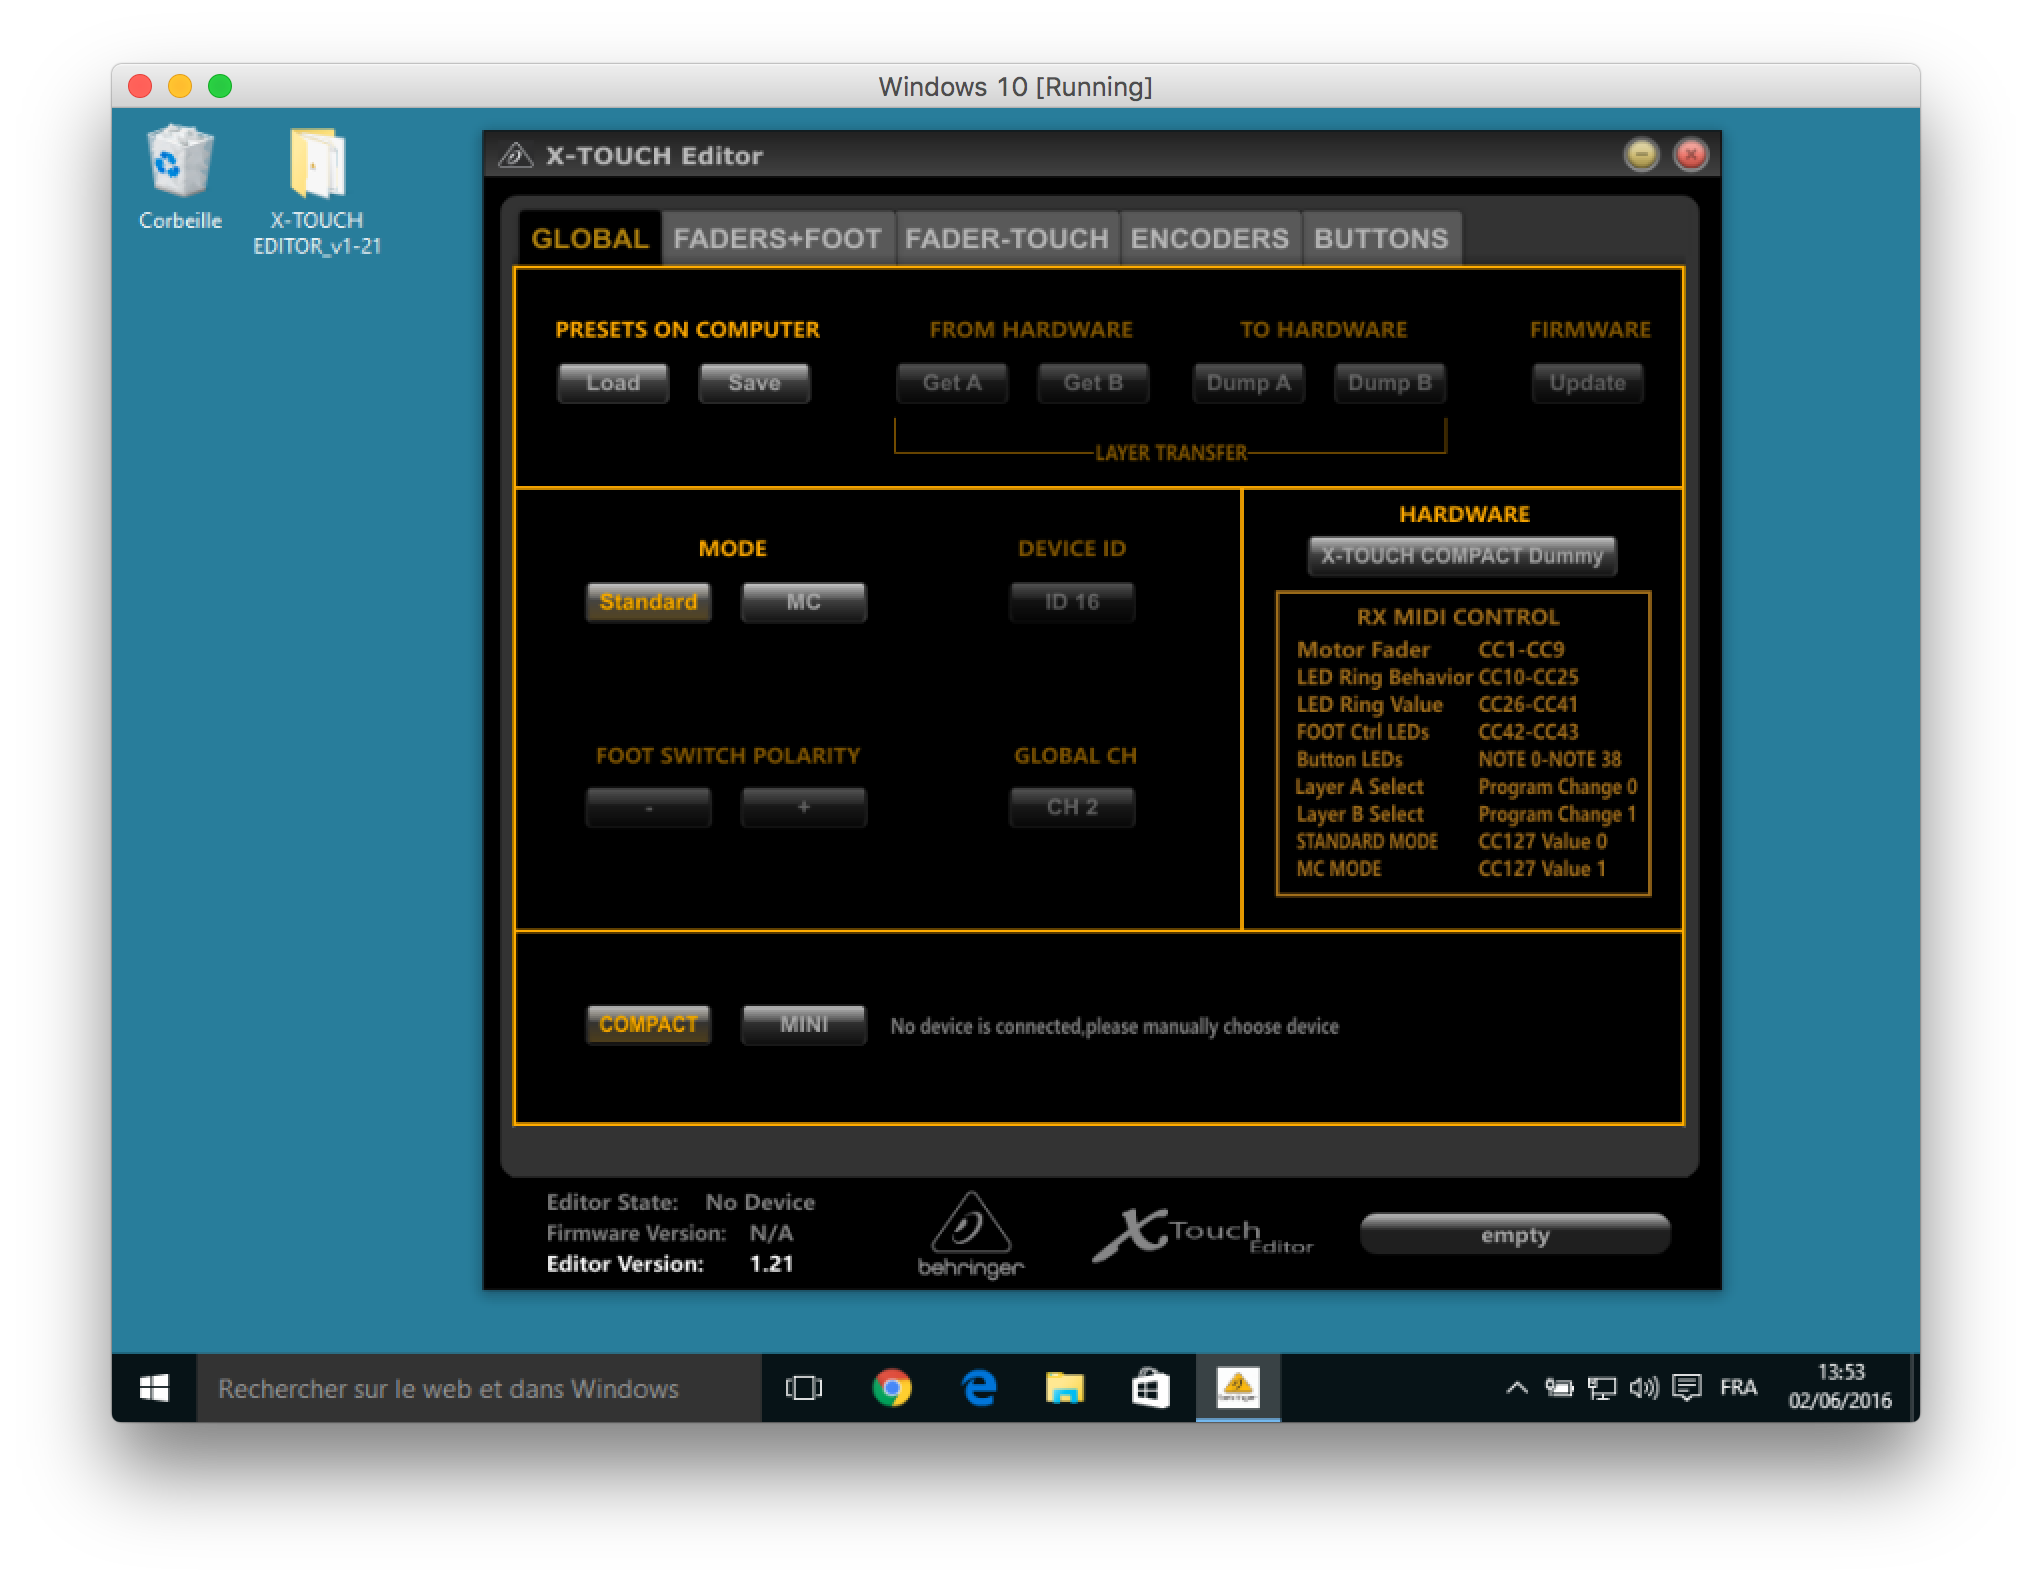Click the Load preset button
The width and height of the screenshot is (2032, 1582).
click(x=612, y=383)
